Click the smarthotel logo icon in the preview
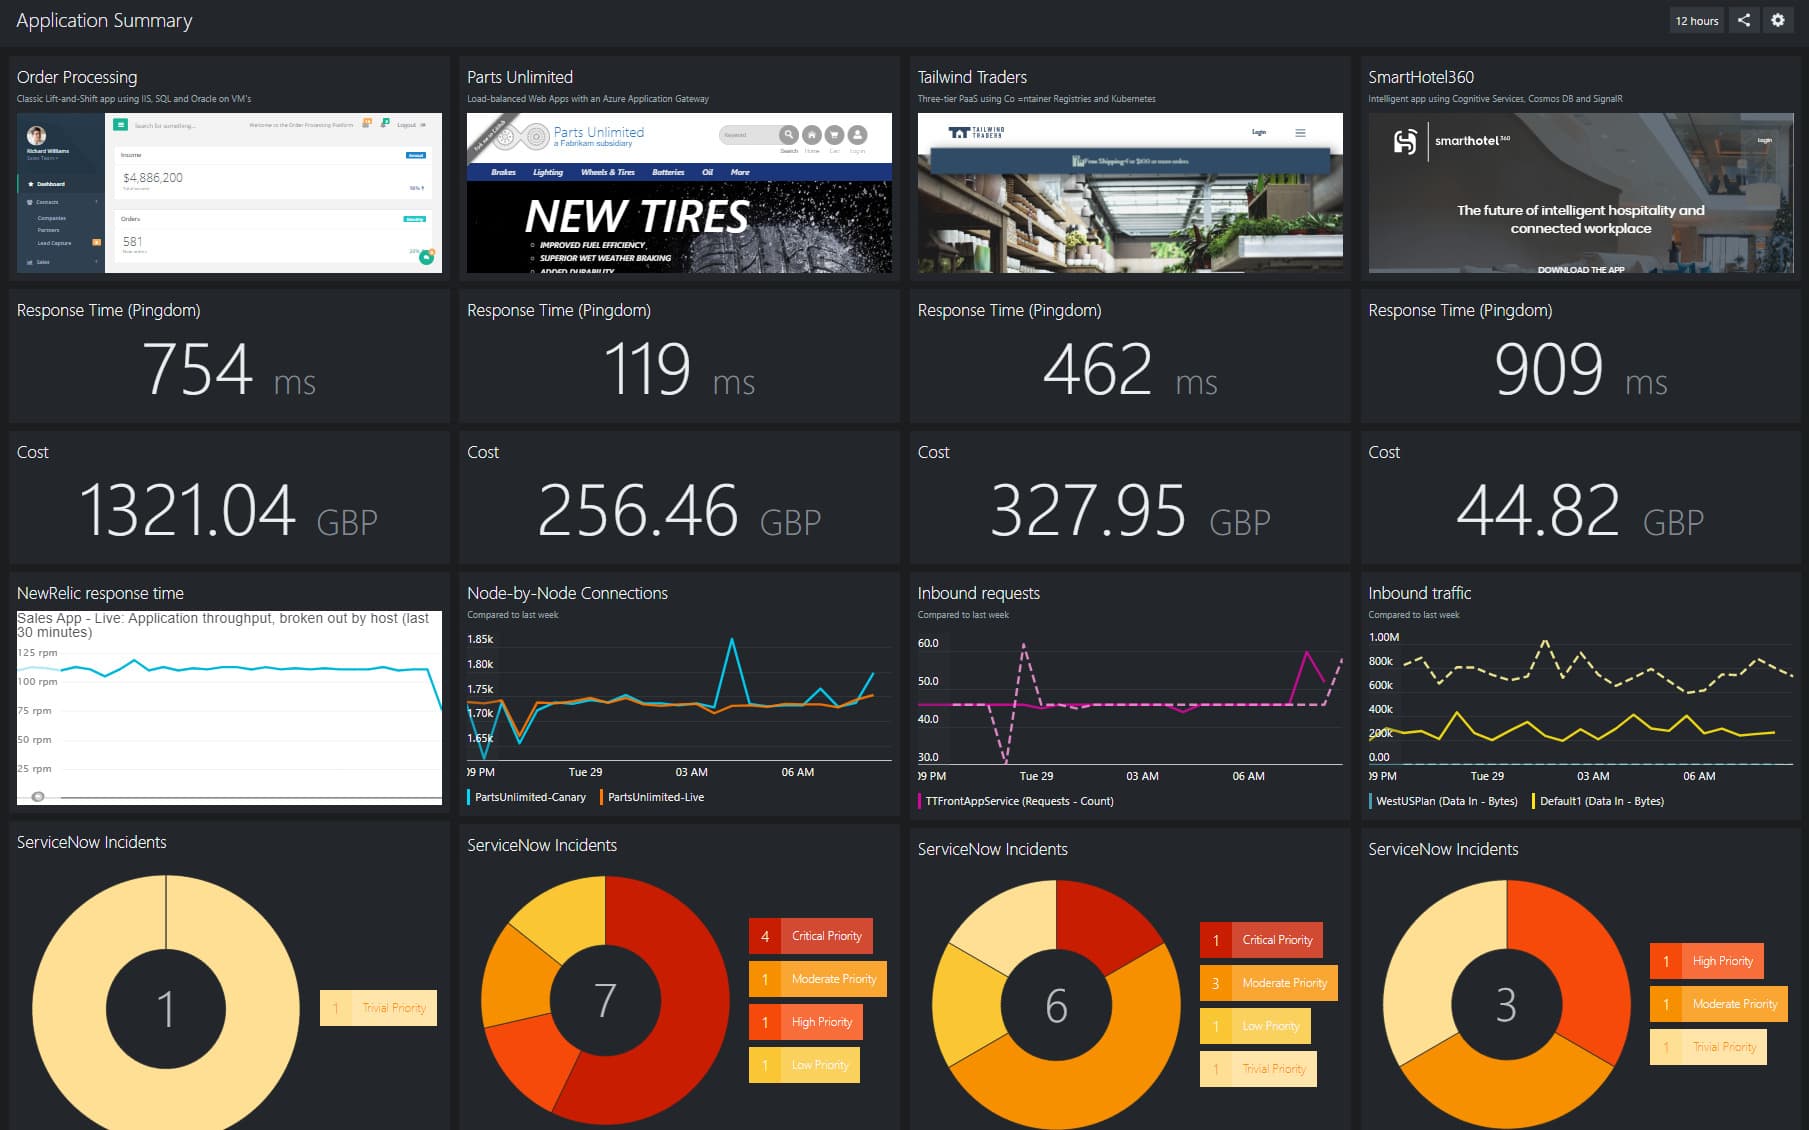Viewport: 1809px width, 1130px height. (1405, 141)
